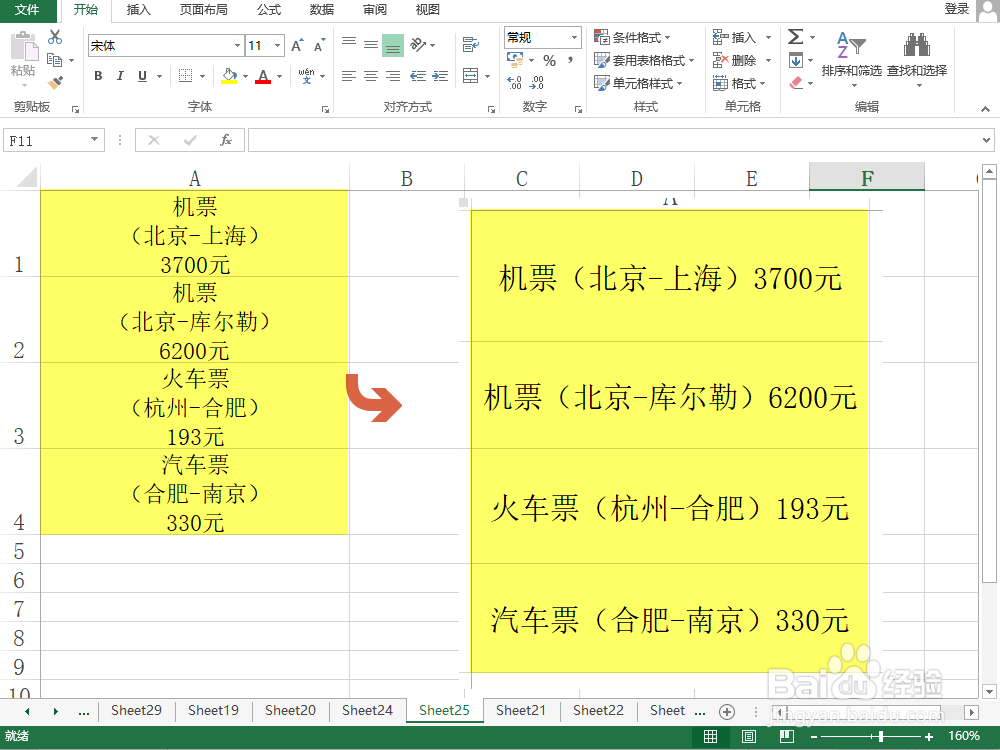Expand the formula bar chevron
The image size is (1000, 750).
pyautogui.click(x=986, y=140)
